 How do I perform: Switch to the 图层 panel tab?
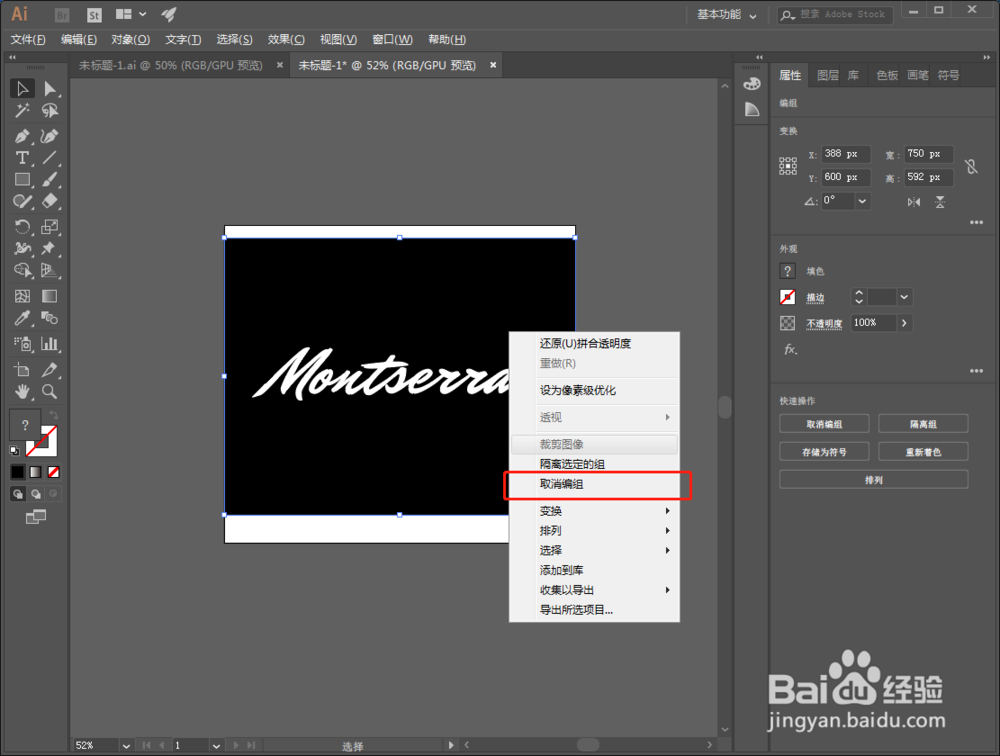[827, 75]
